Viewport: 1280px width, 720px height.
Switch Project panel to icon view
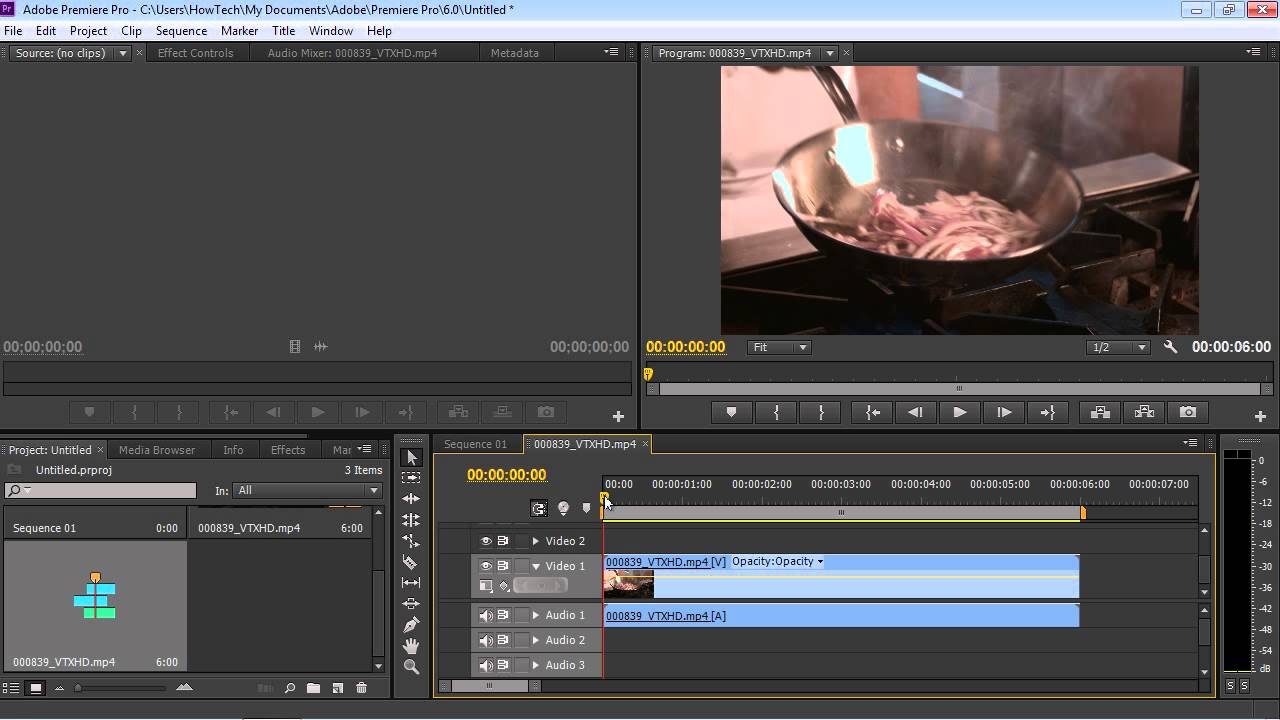pyautogui.click(x=36, y=688)
